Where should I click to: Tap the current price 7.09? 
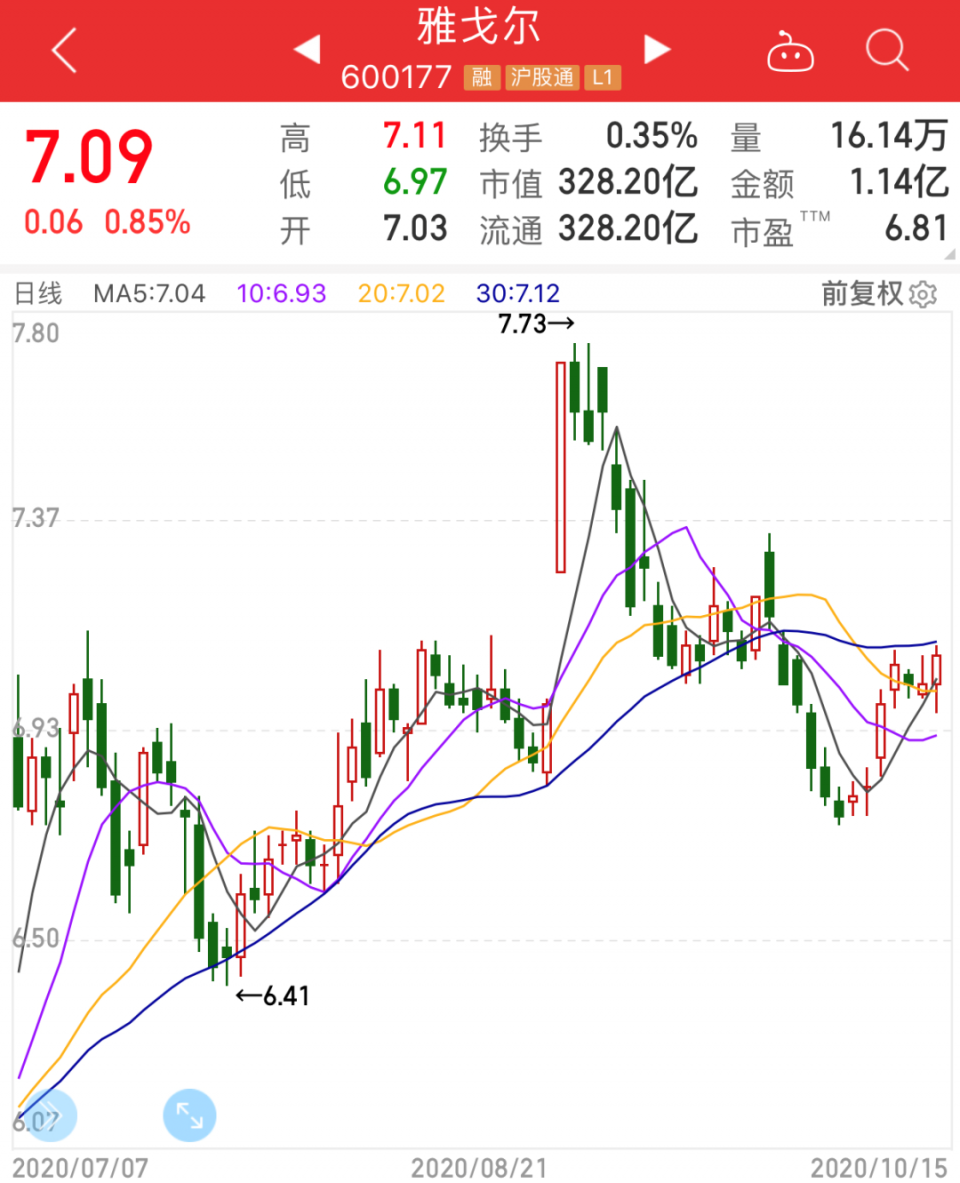point(90,157)
